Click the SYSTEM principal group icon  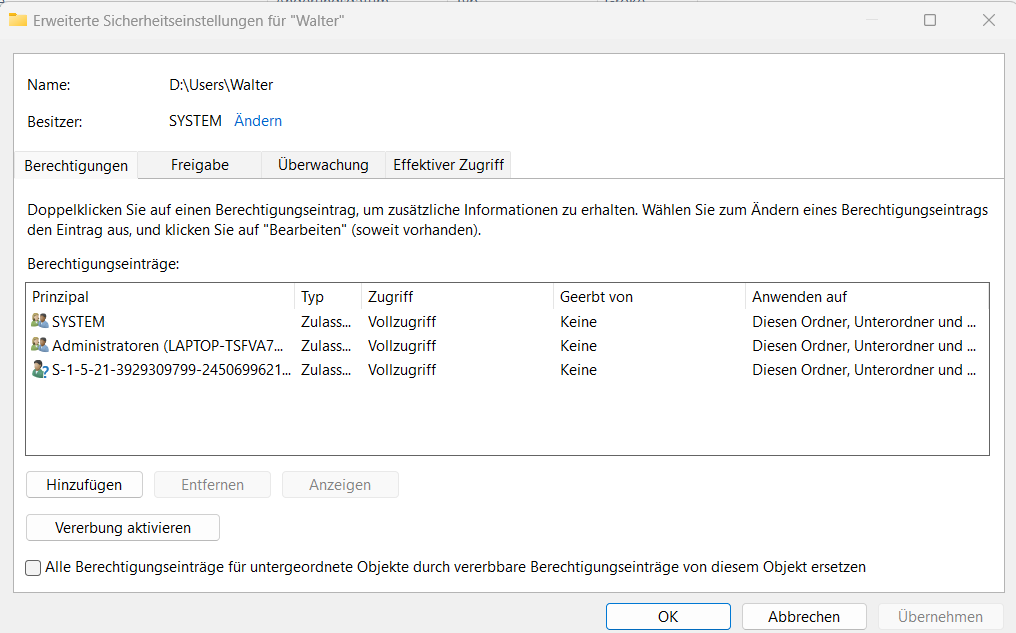[40, 322]
